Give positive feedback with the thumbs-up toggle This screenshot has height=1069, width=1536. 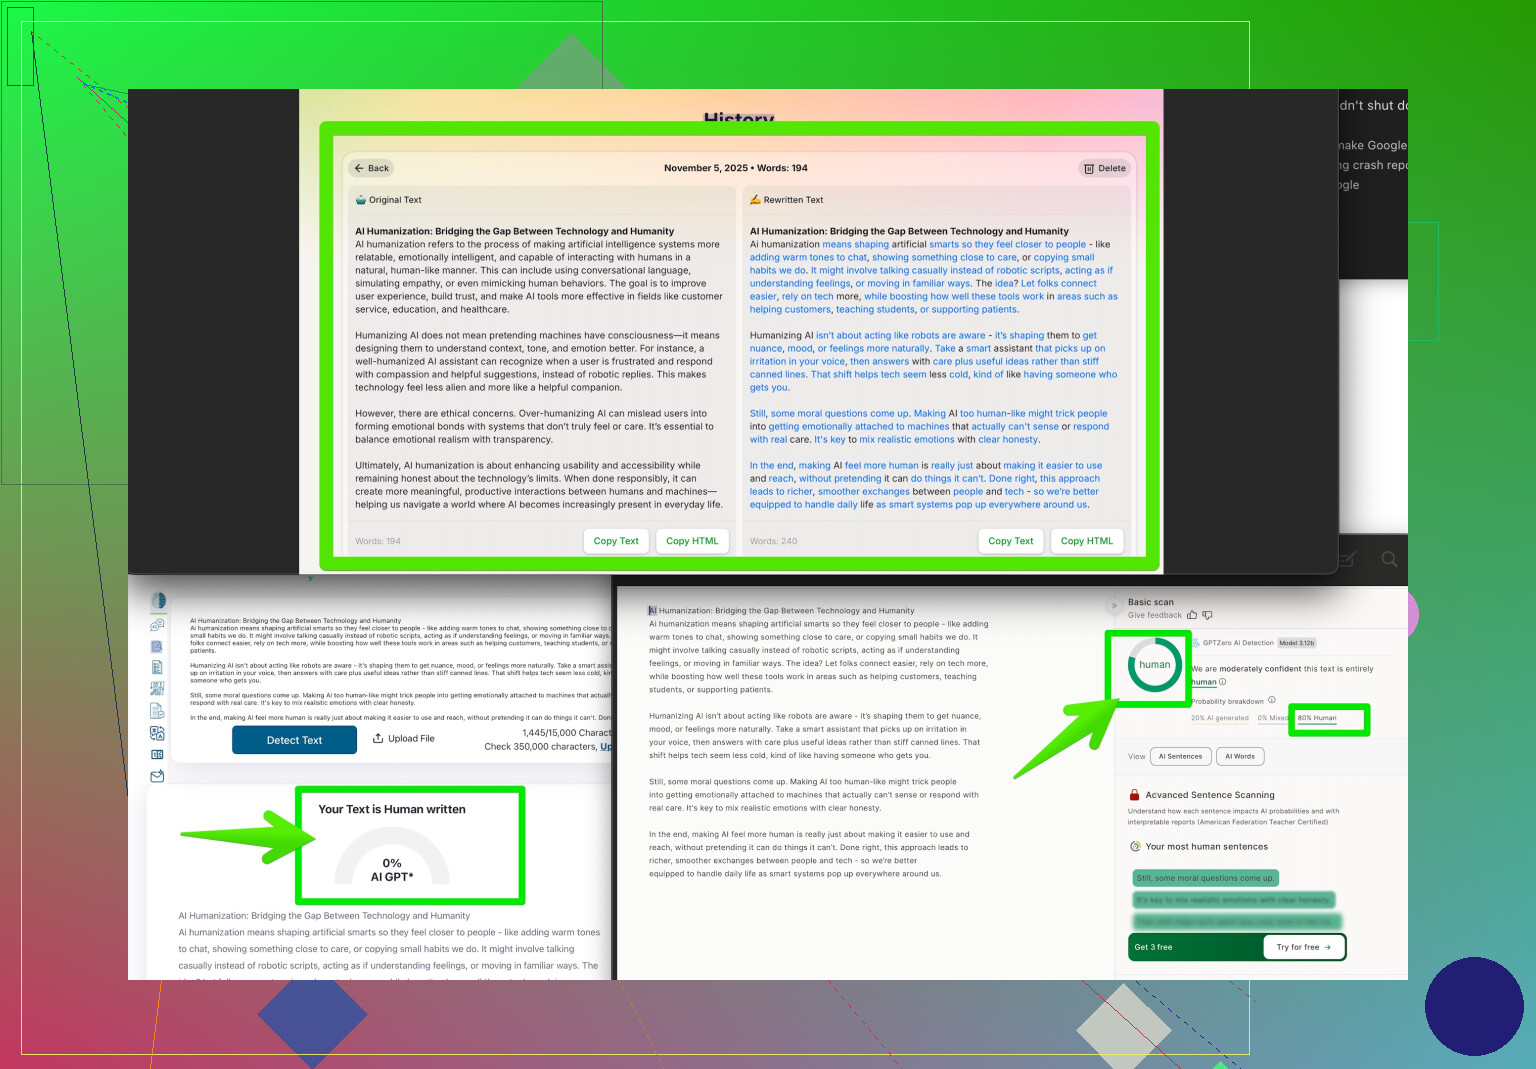pyautogui.click(x=1192, y=615)
